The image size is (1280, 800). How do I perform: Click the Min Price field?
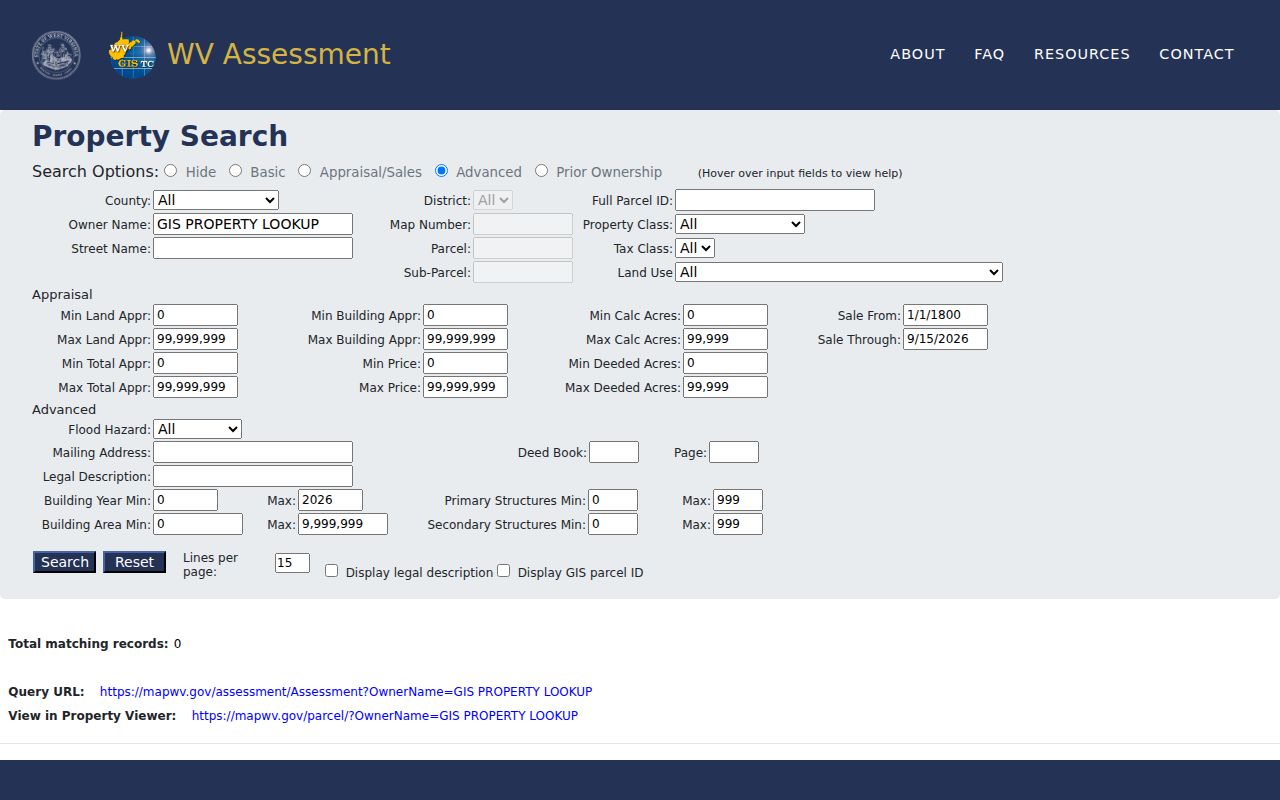click(x=465, y=363)
